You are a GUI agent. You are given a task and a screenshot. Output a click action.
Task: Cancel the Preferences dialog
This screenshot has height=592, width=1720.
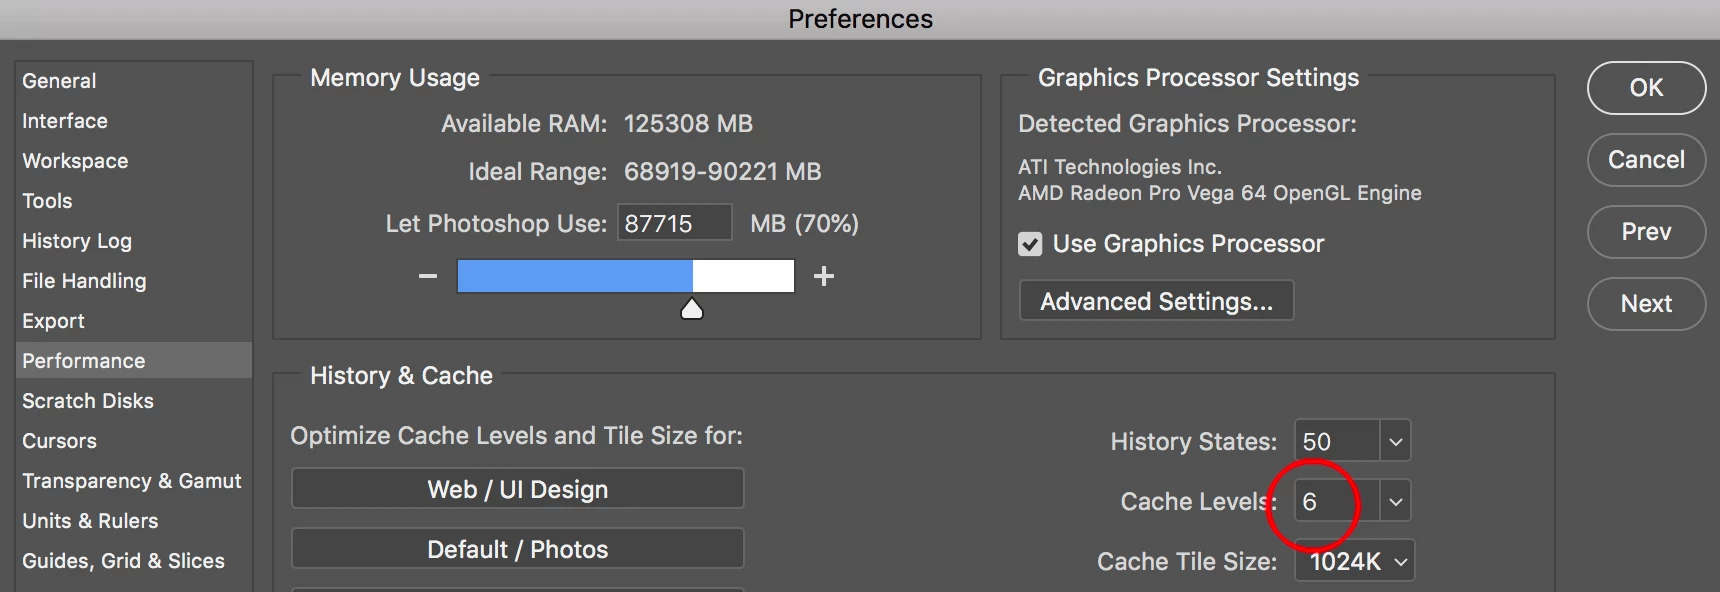[x=1646, y=160]
